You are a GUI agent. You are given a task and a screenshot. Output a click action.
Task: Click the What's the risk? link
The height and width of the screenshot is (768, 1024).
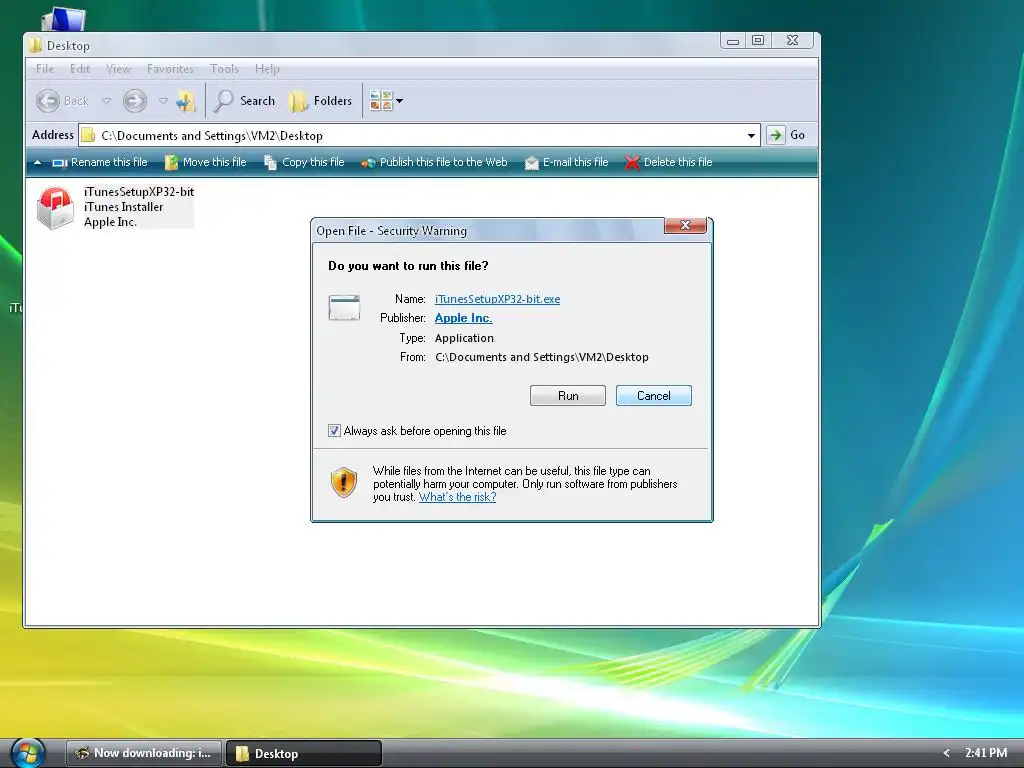(x=457, y=497)
